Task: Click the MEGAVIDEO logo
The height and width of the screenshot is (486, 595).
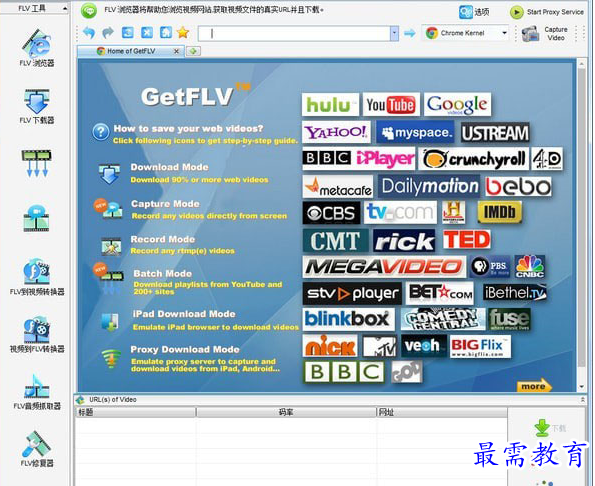Action: point(384,267)
